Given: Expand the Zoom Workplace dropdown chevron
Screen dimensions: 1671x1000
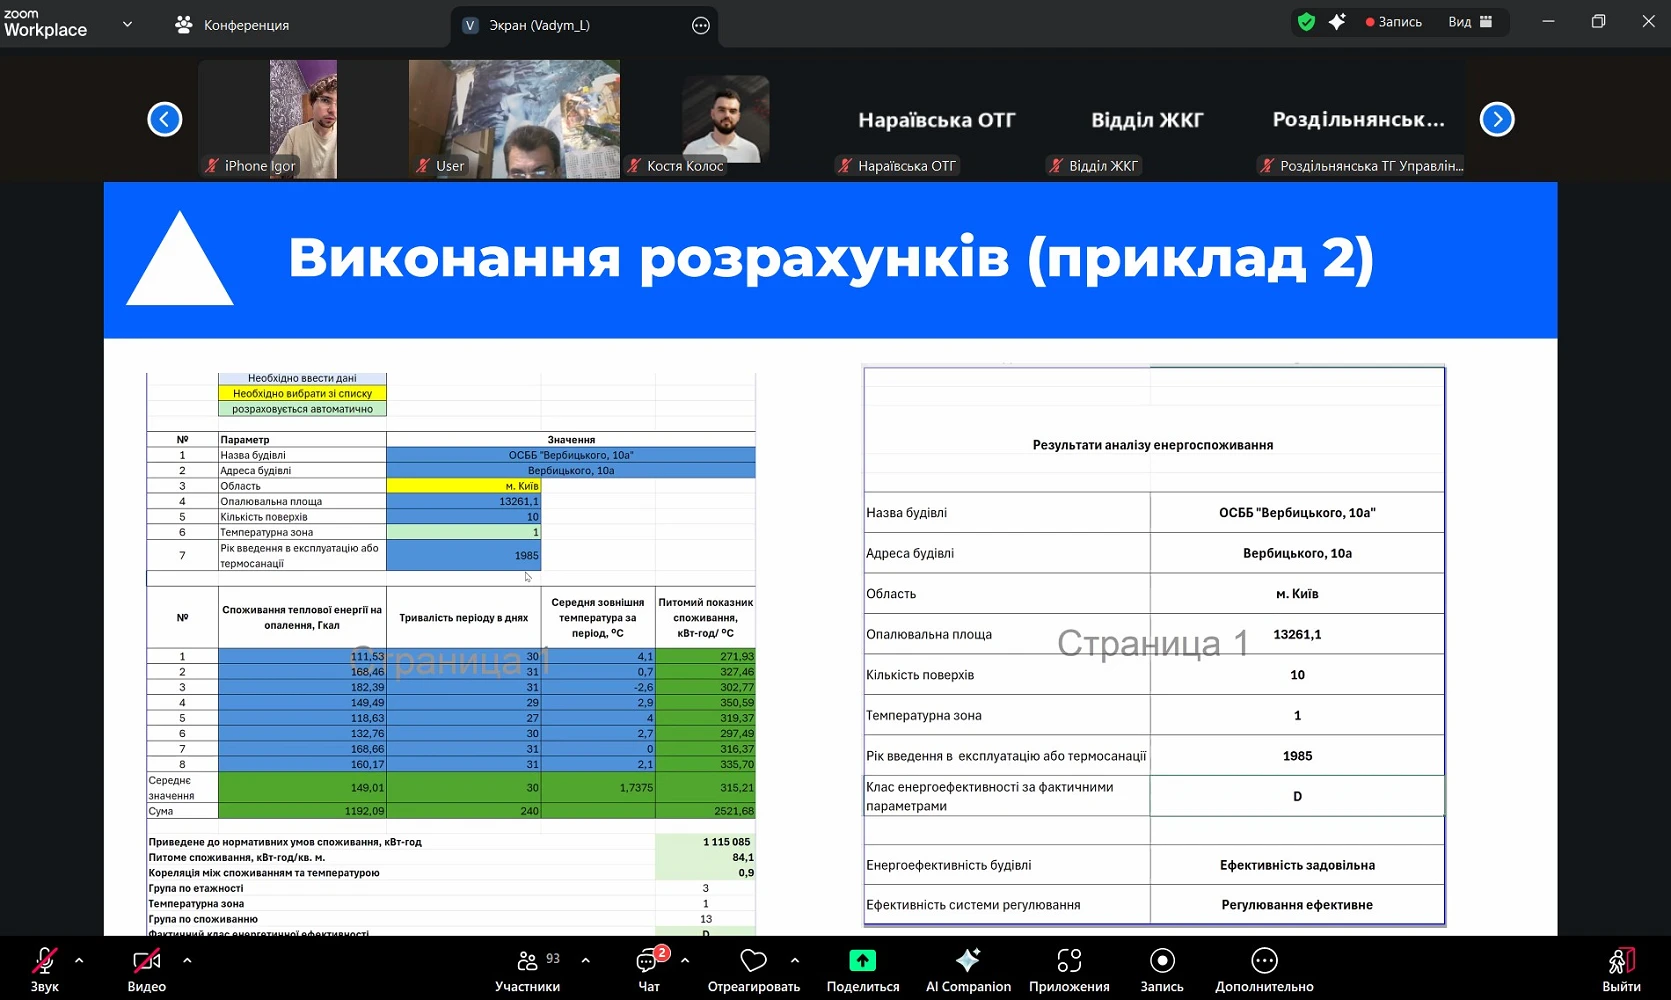Looking at the screenshot, I should coord(127,24).
